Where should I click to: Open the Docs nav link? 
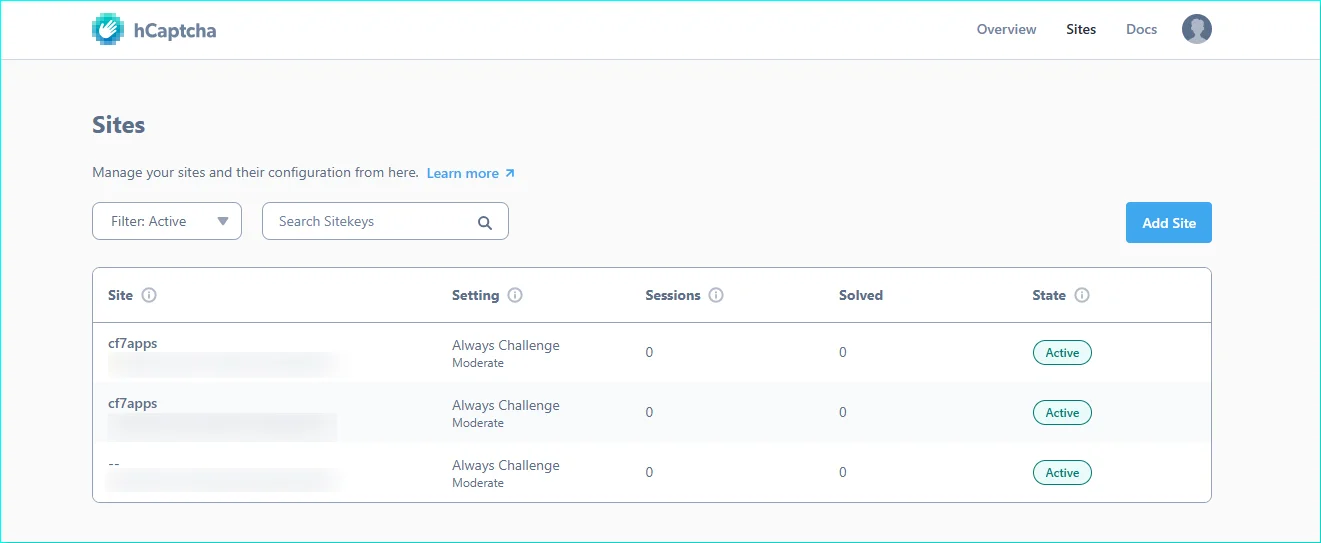click(x=1141, y=29)
